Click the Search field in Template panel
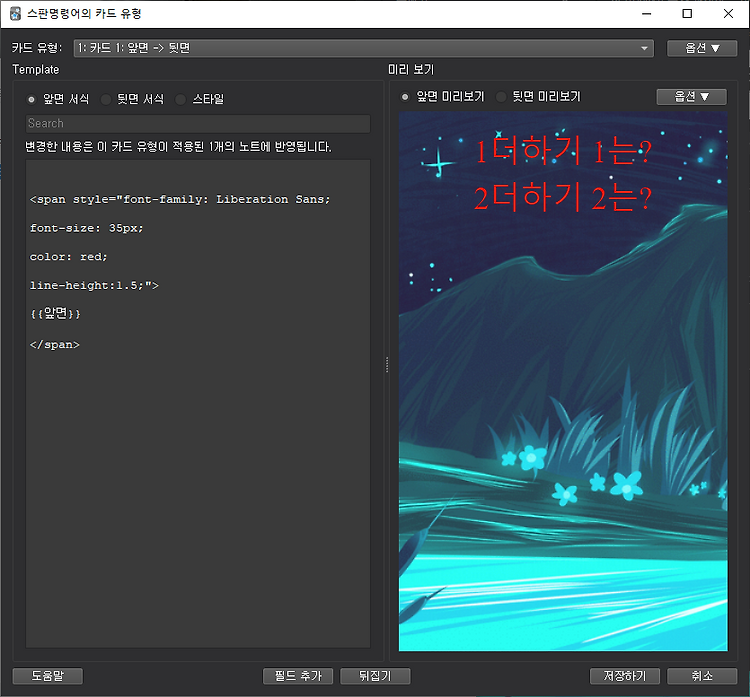750x697 pixels. pyautogui.click(x=198, y=123)
